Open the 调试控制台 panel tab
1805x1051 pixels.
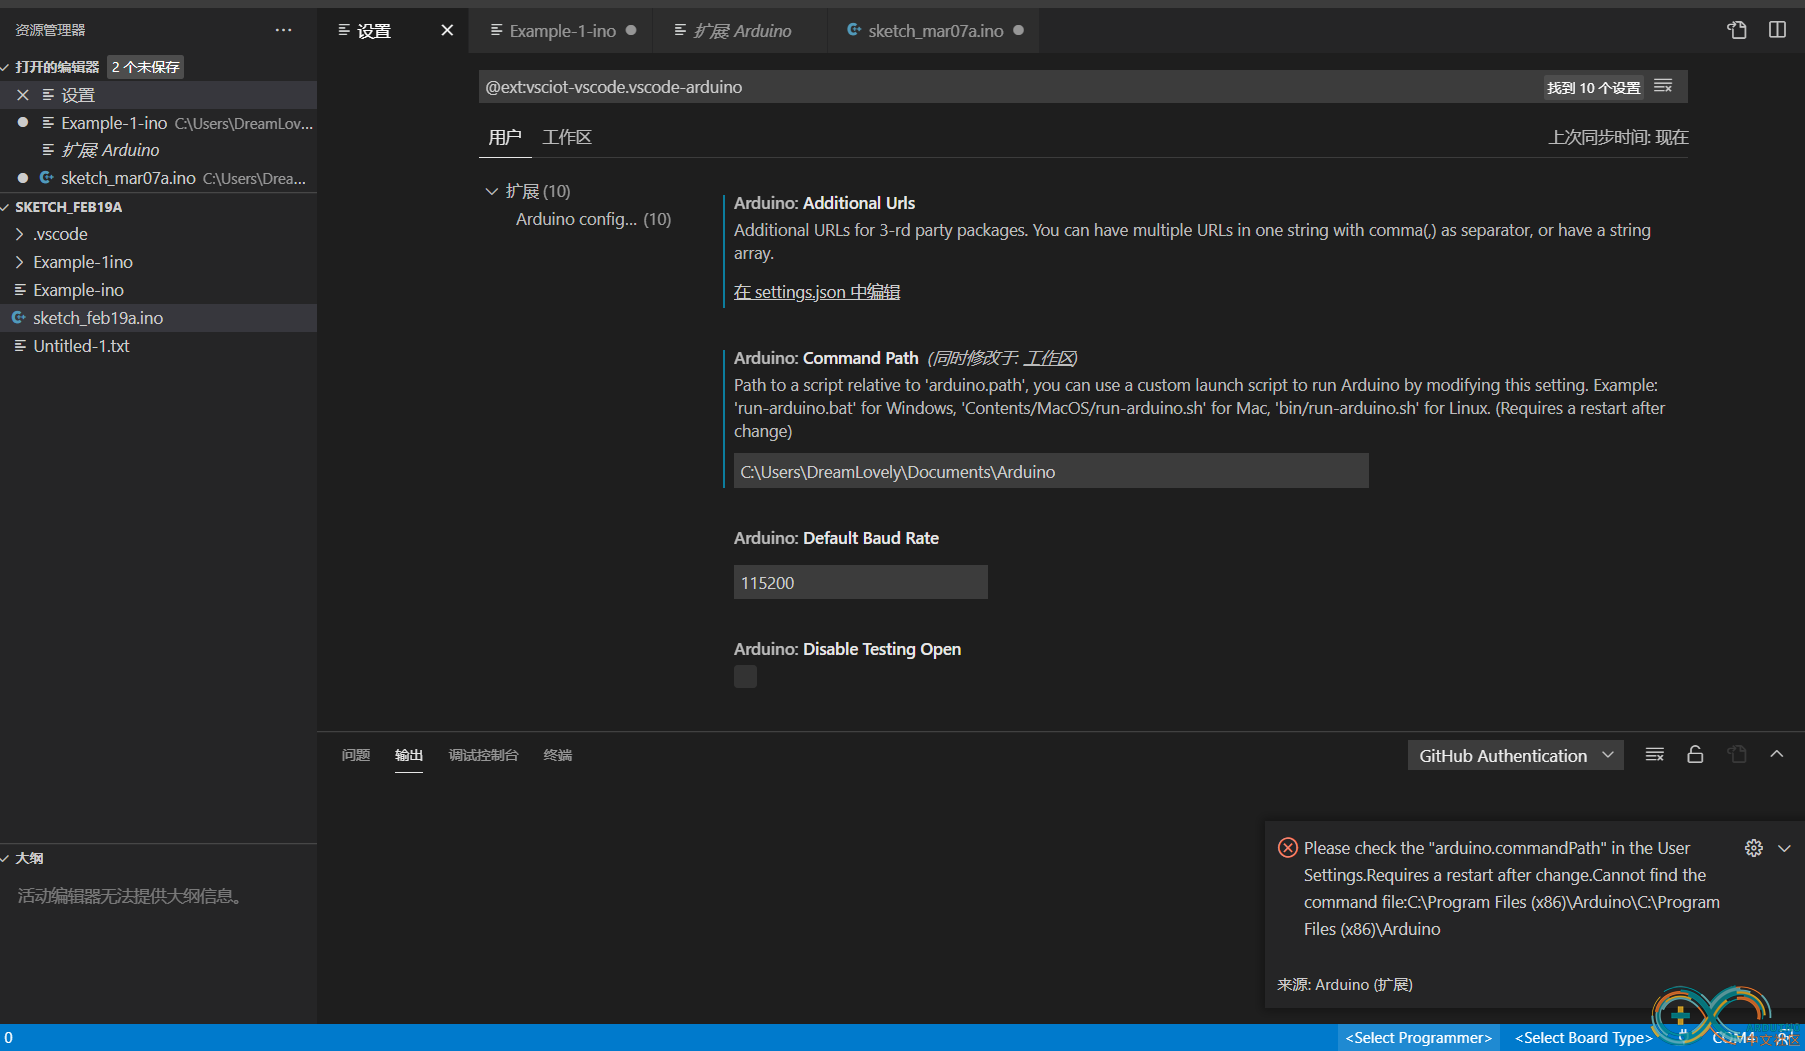[x=483, y=755]
